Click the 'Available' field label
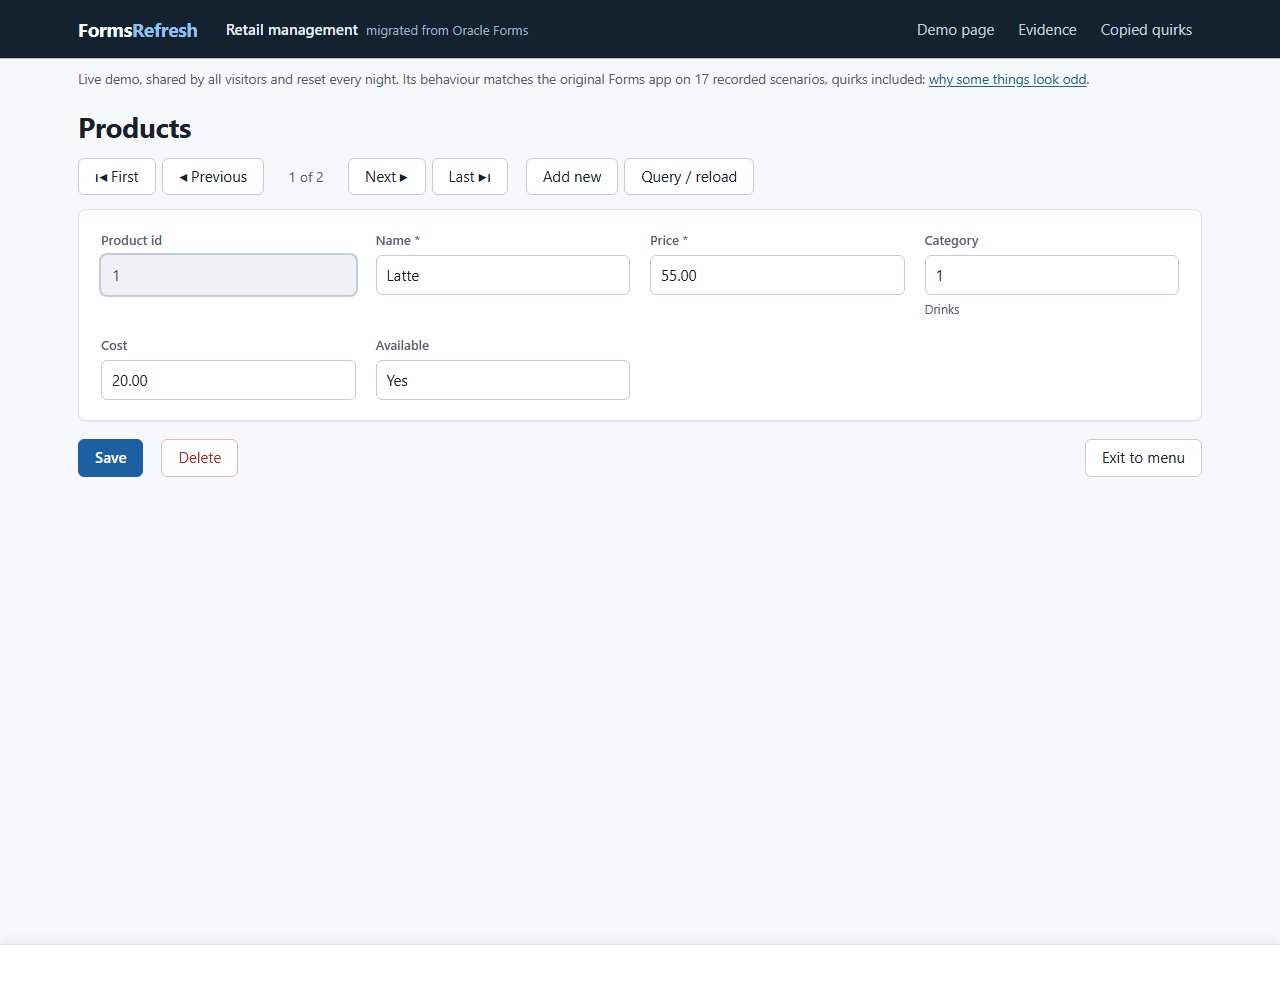 (402, 346)
